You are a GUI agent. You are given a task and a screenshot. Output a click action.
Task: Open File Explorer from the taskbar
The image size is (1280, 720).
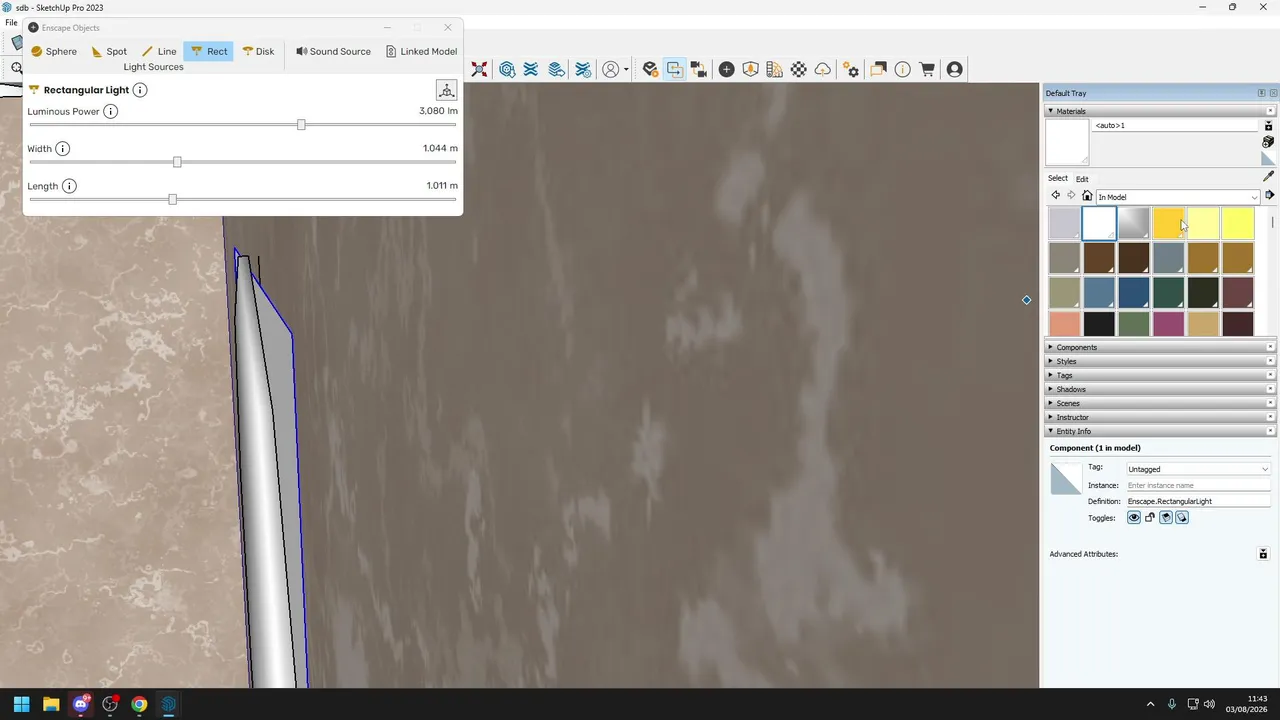click(x=51, y=704)
